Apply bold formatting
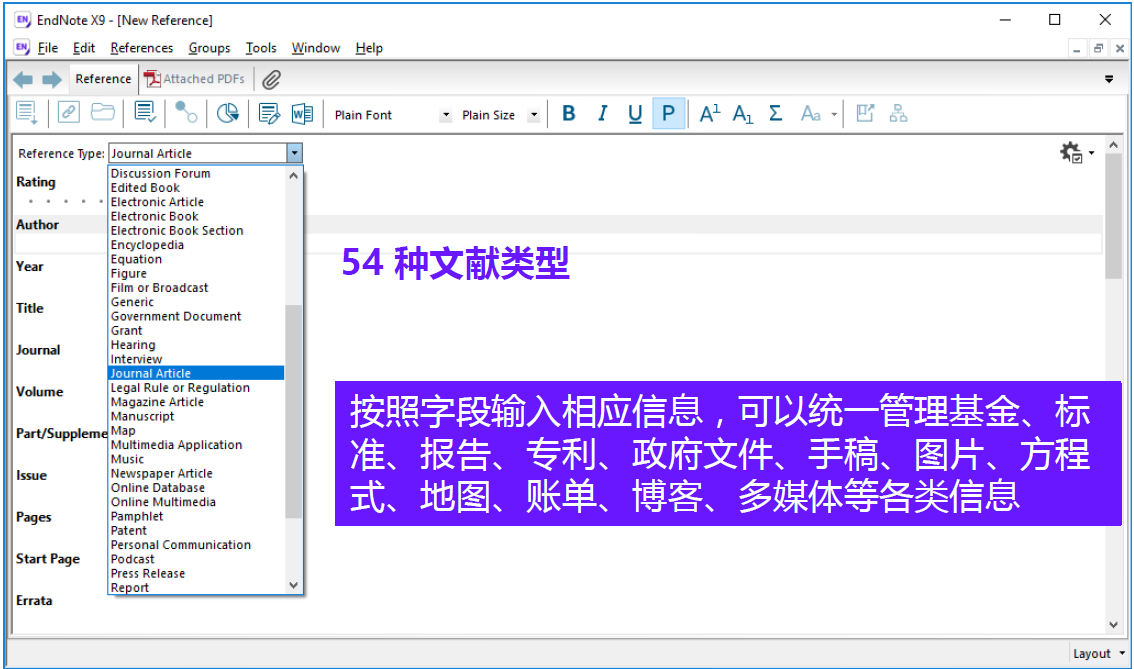 click(x=568, y=114)
